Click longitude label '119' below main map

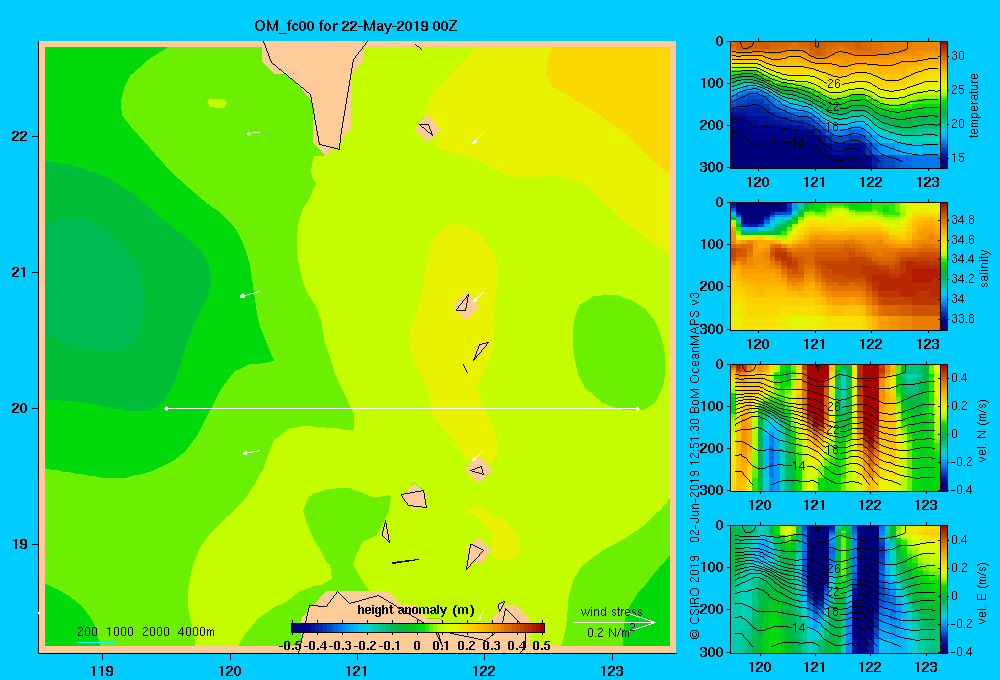(102, 670)
